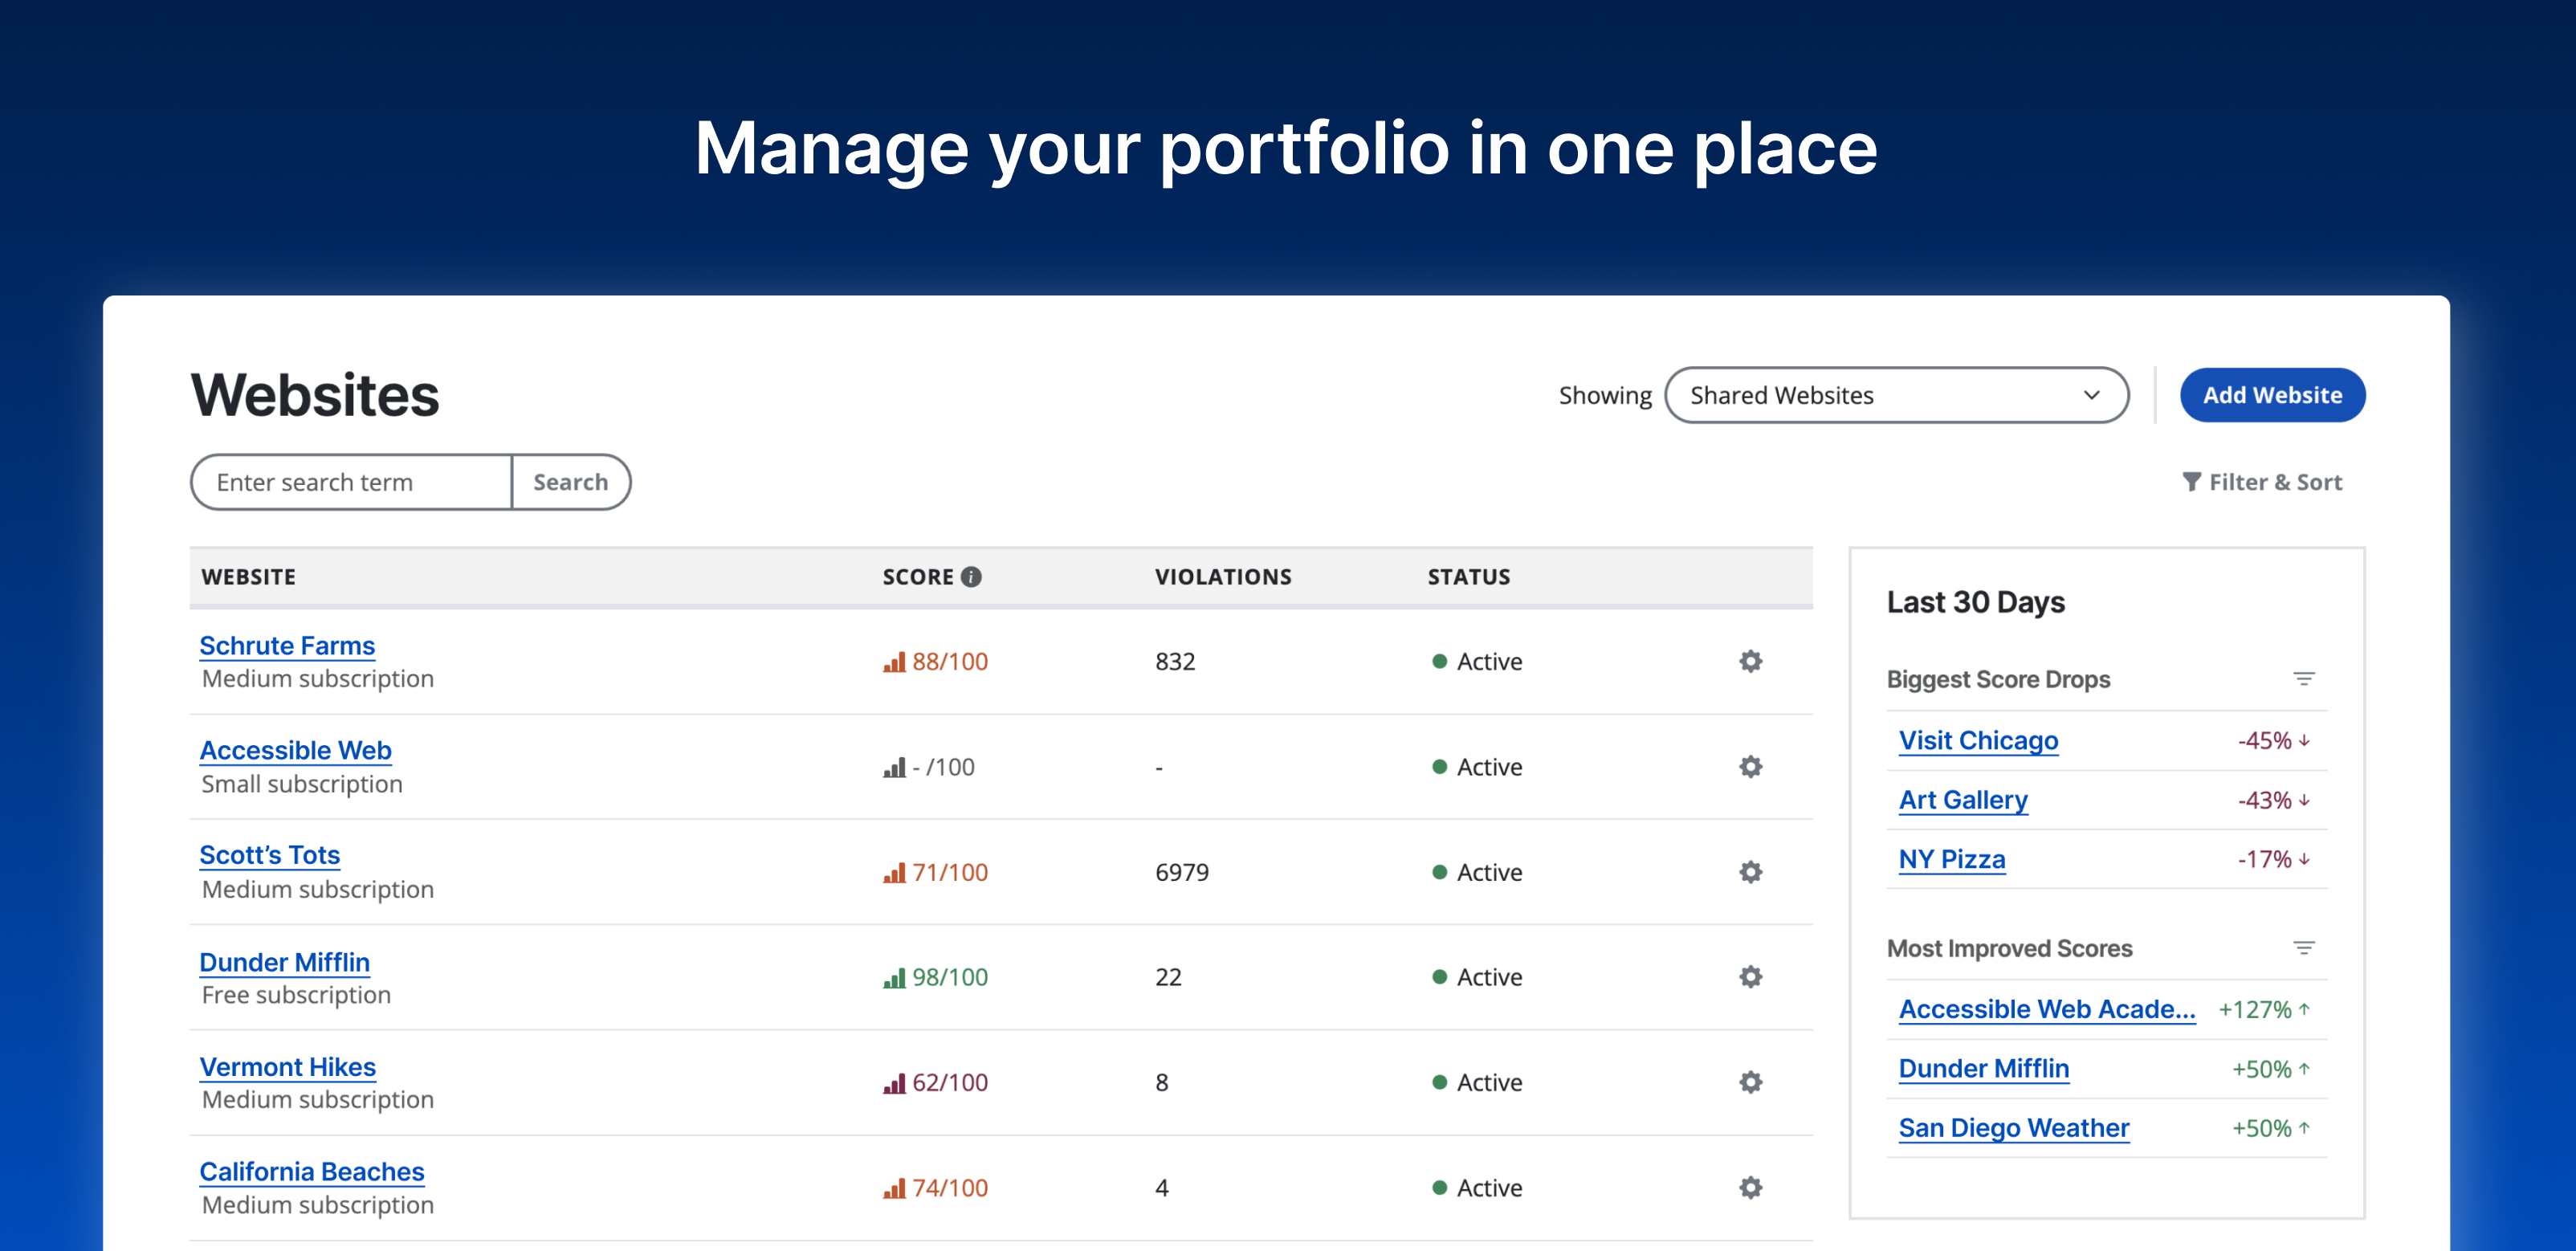The height and width of the screenshot is (1251, 2576).
Task: Open settings gear for Dunder Mifflin row
Action: (x=1750, y=977)
